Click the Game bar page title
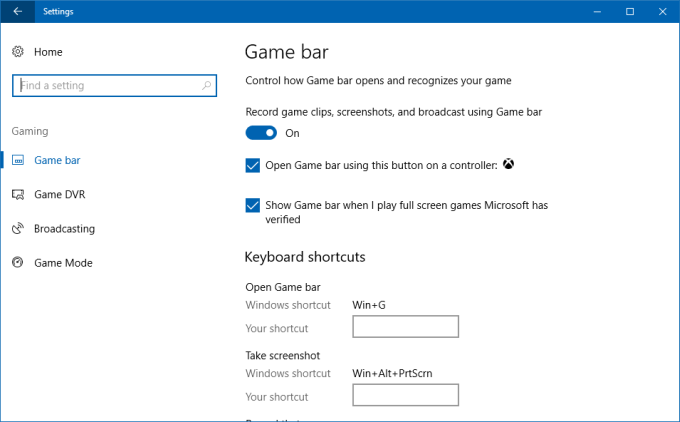680x422 pixels. click(x=287, y=52)
